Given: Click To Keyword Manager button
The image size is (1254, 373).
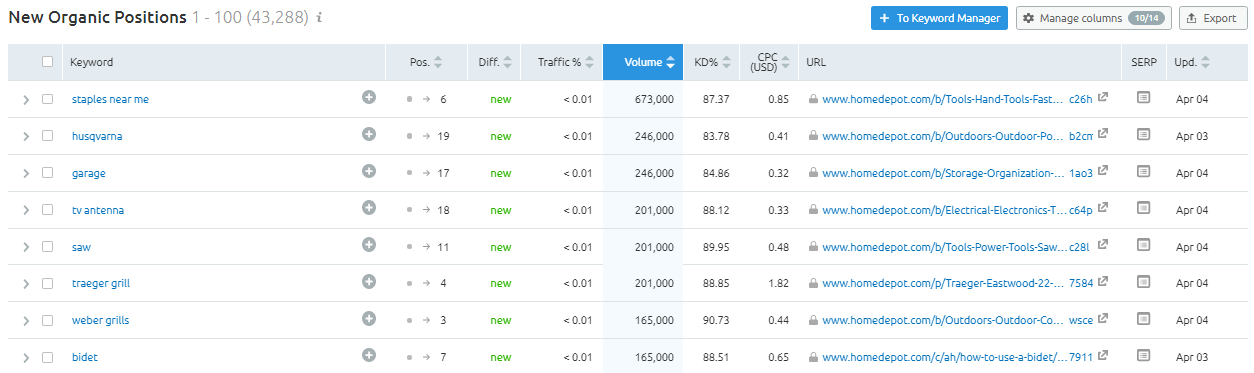Looking at the screenshot, I should click(x=939, y=18).
